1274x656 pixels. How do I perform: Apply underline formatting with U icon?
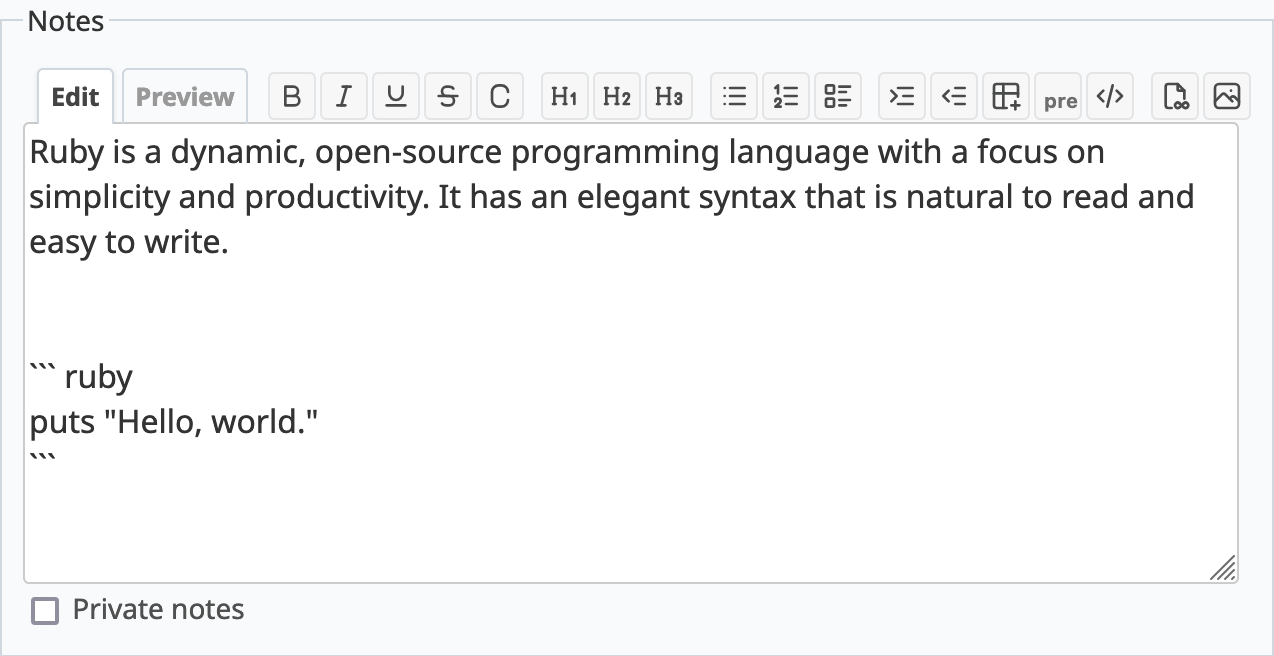click(396, 96)
